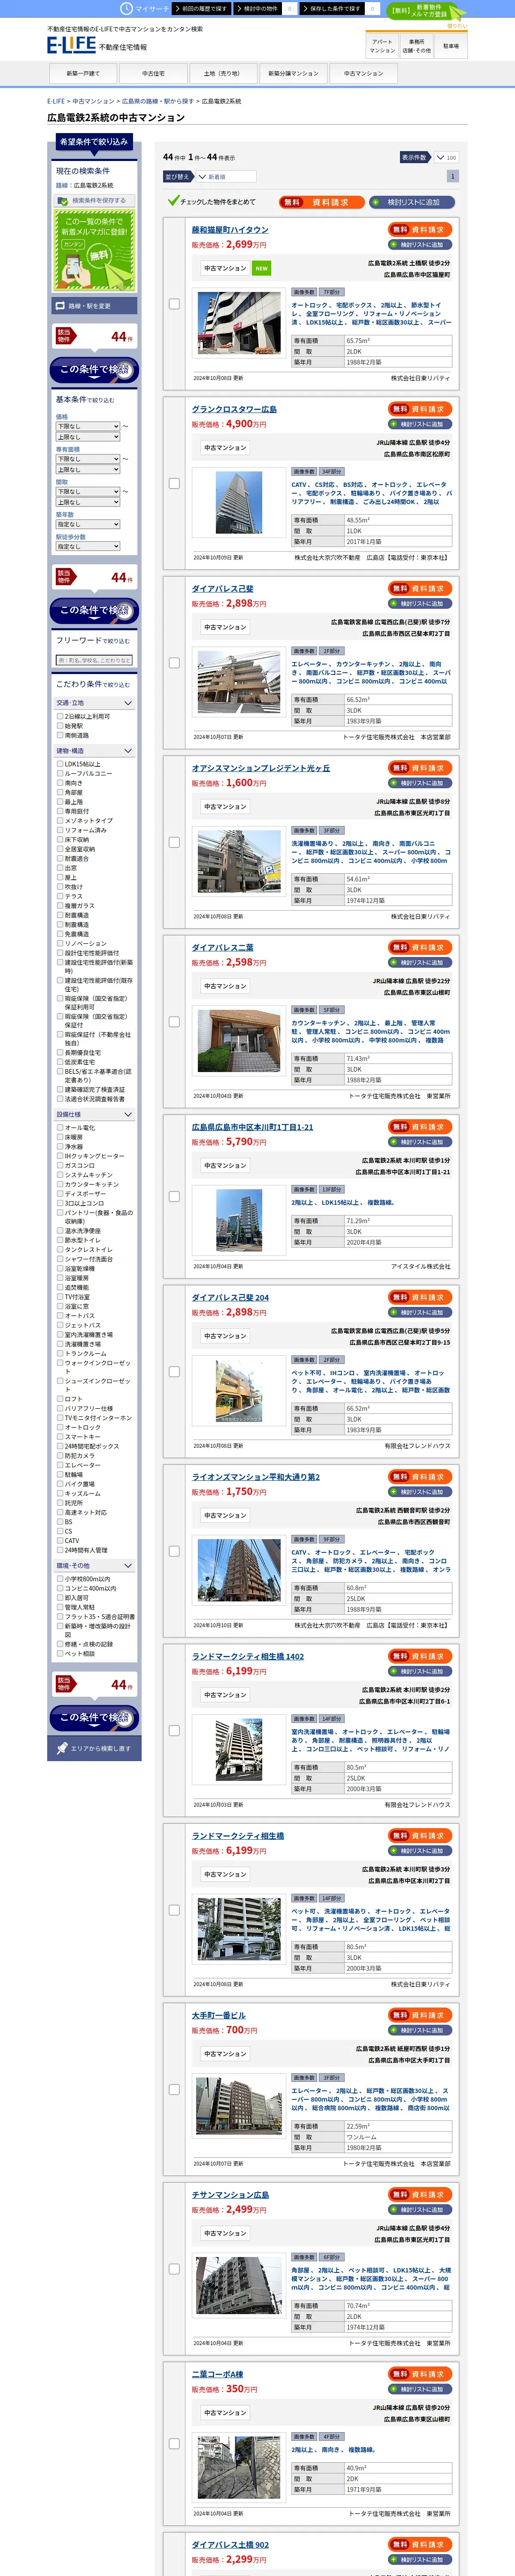The width and height of the screenshot is (515, 2576).
Task: Select the checkbox for グランクロスタワー広島 listing
Action: click(174, 483)
